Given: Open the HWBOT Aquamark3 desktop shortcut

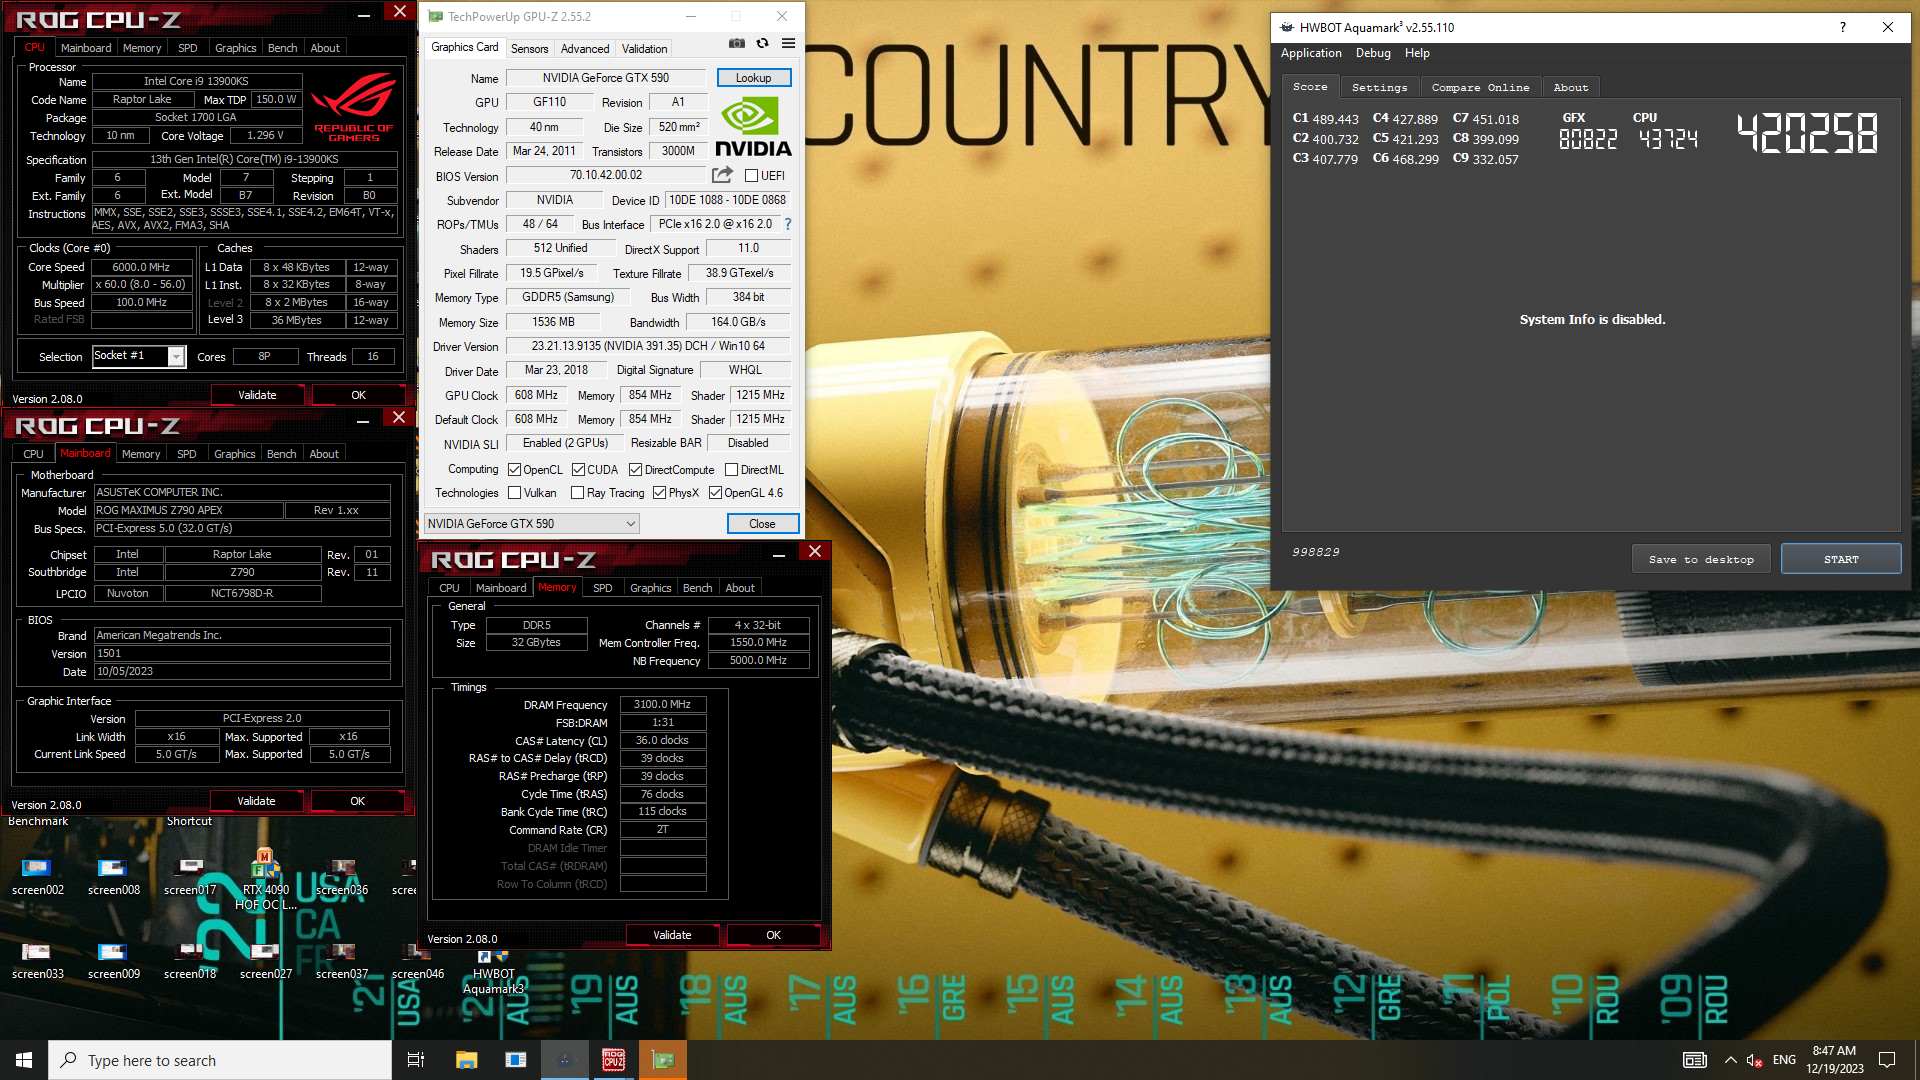Looking at the screenshot, I should (x=493, y=972).
